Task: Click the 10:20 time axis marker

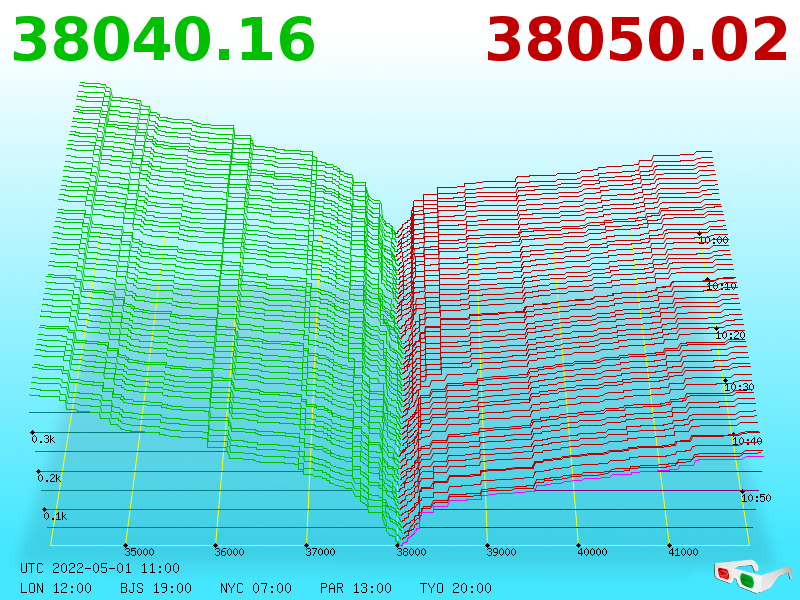Action: click(731, 335)
